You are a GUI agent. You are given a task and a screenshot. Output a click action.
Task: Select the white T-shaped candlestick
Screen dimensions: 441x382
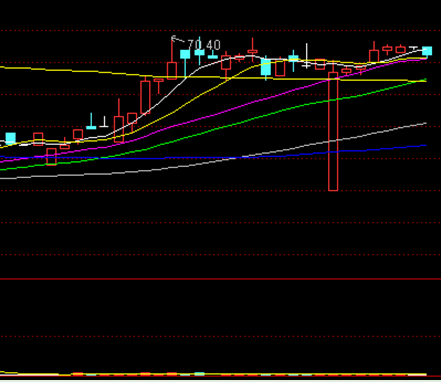tap(104, 122)
